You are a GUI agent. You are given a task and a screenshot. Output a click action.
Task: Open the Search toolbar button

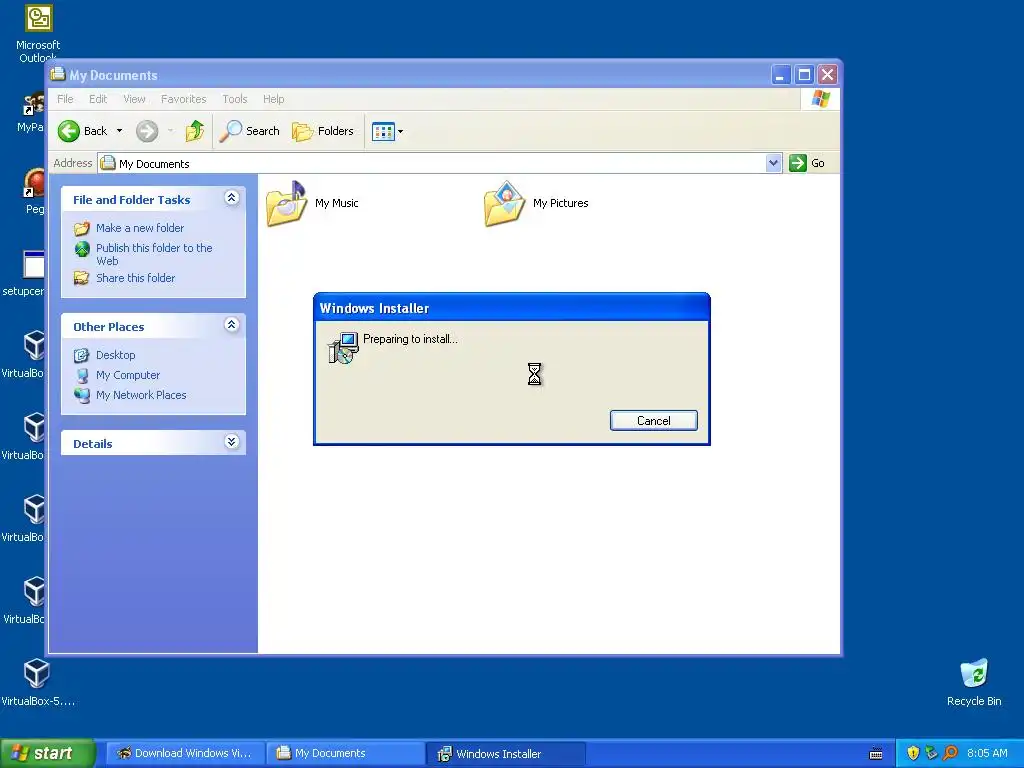click(x=249, y=131)
